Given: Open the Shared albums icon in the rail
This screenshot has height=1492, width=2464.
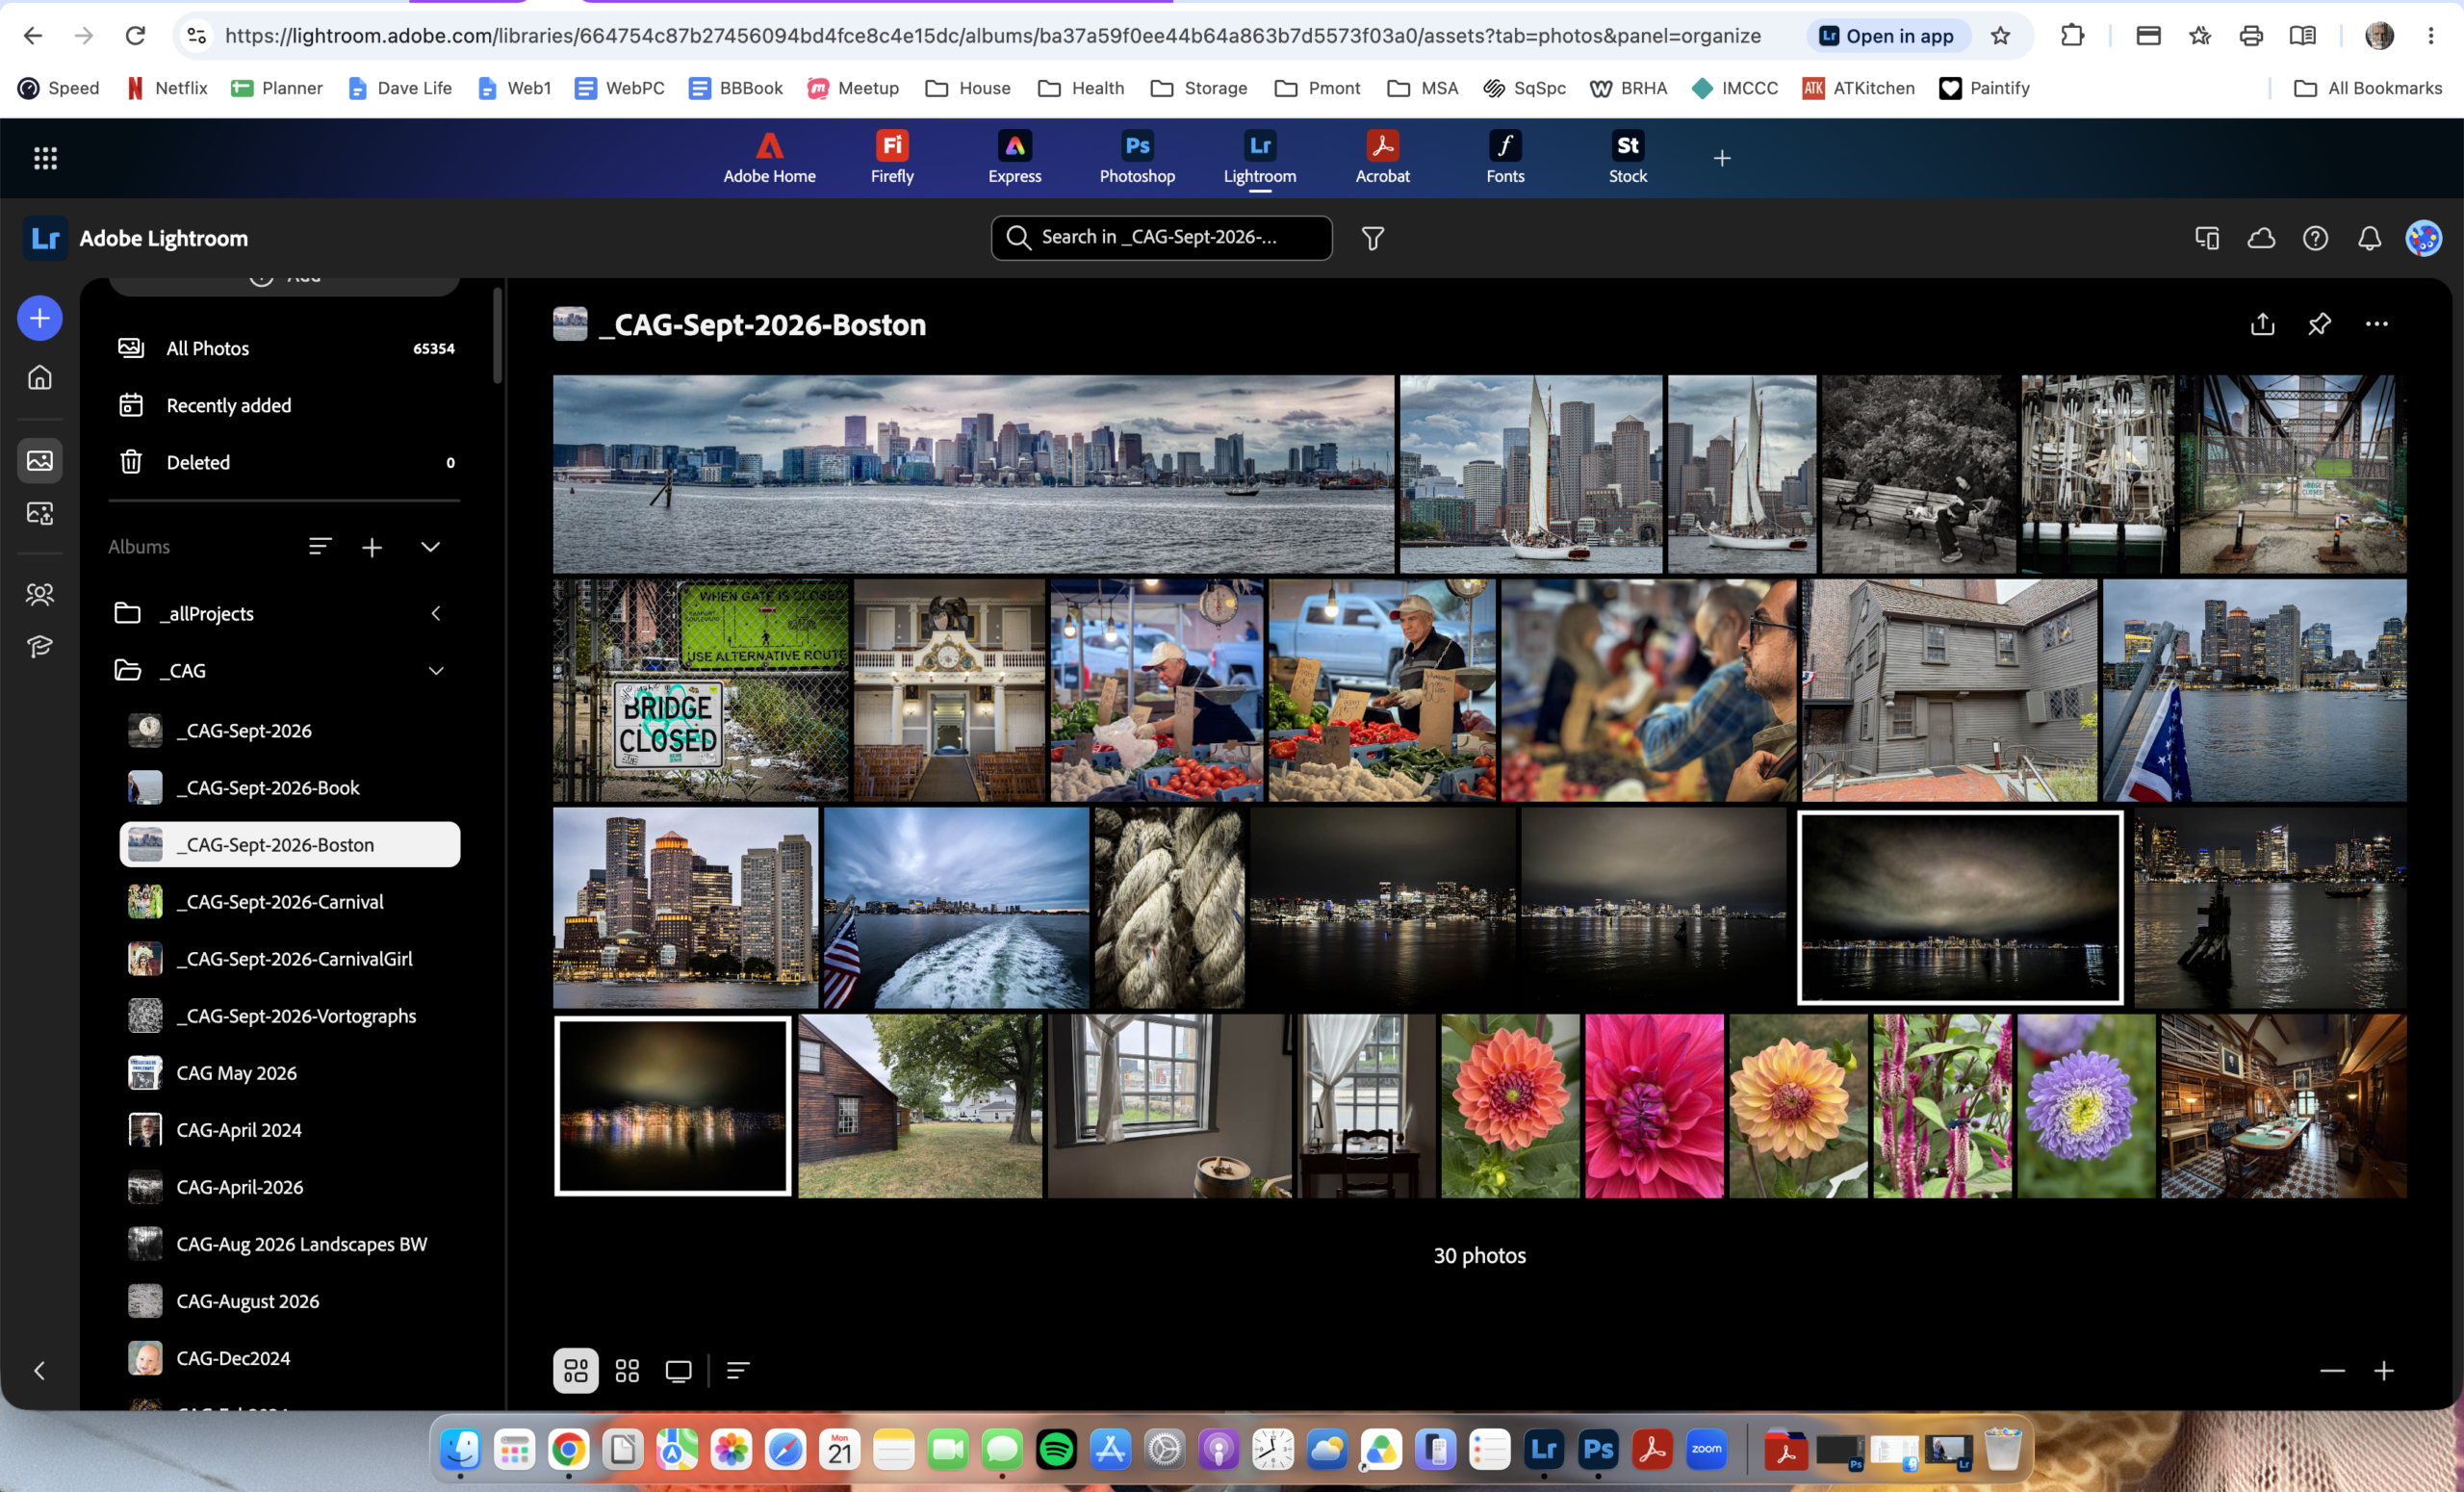Looking at the screenshot, I should (x=40, y=513).
